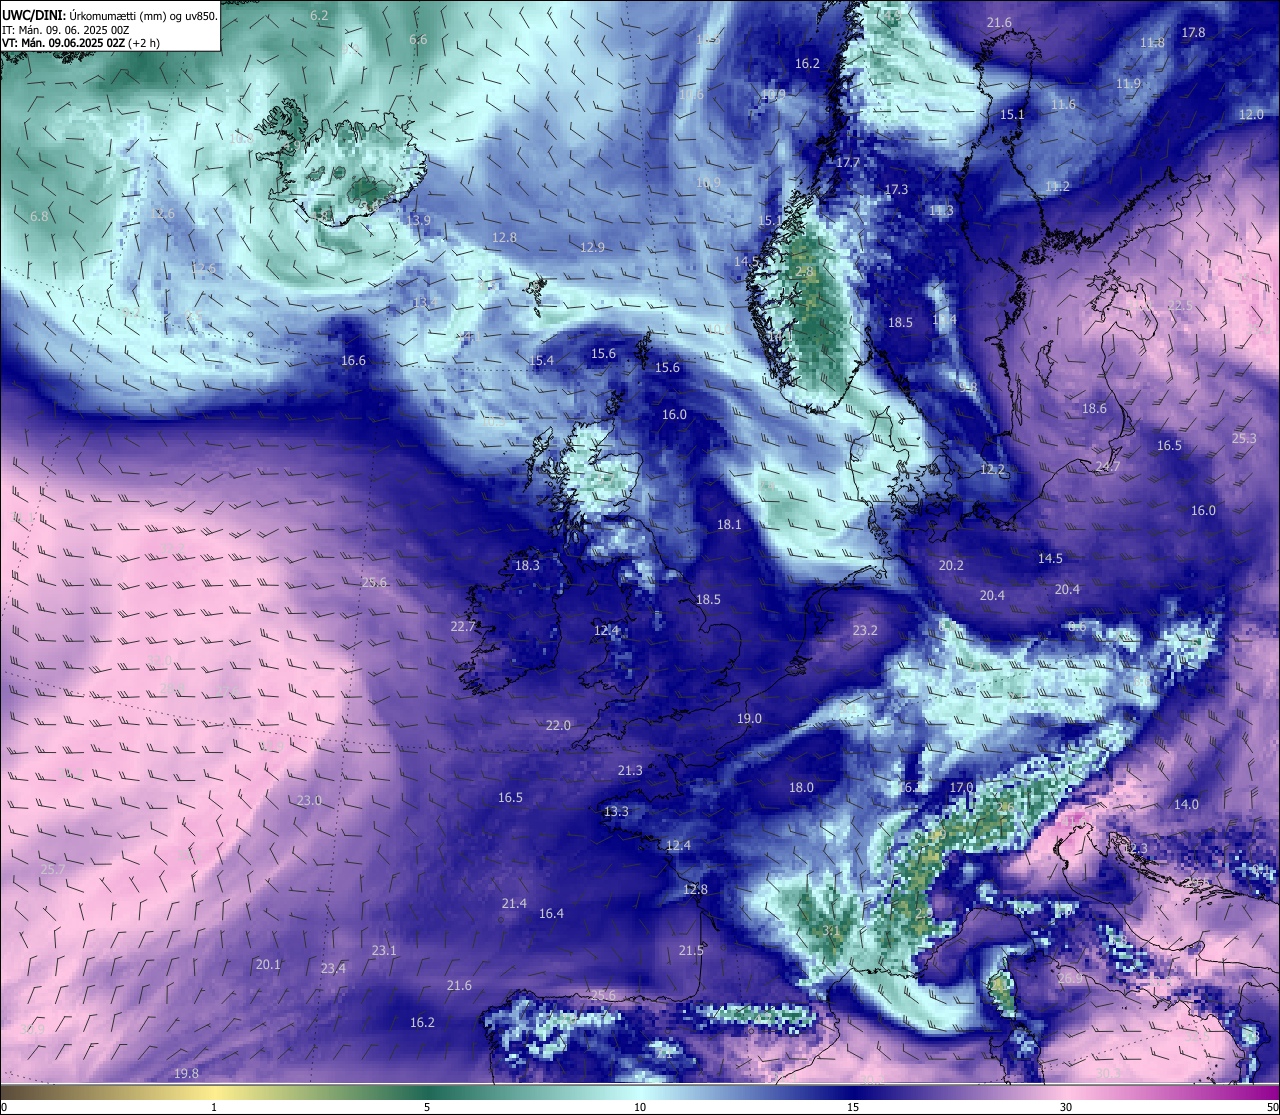Click the 16.4 value label
Image resolution: width=1280 pixels, height=1115 pixels.
click(x=551, y=913)
